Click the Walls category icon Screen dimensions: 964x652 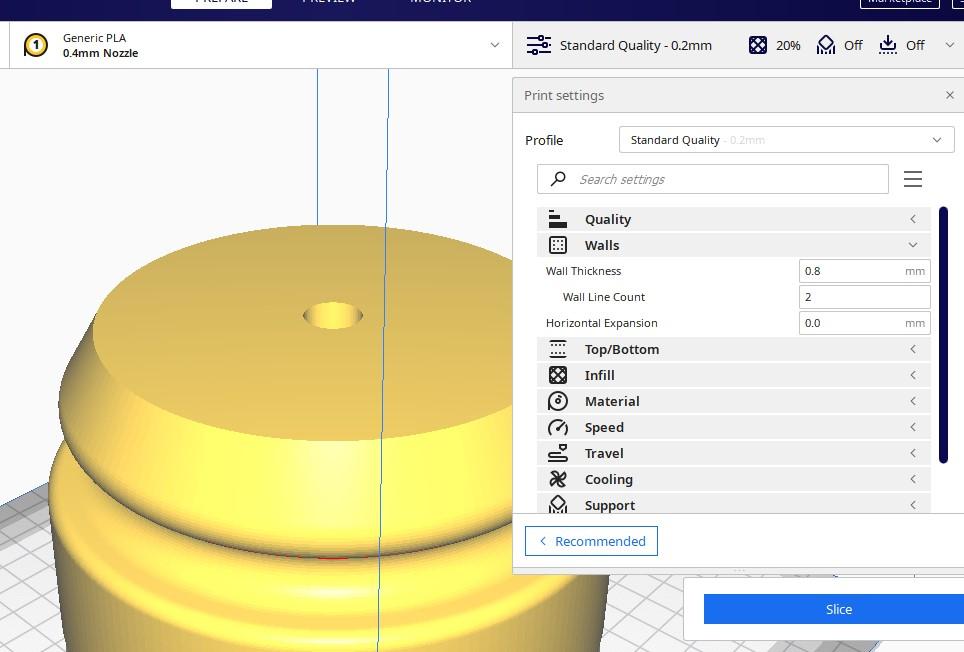(558, 245)
